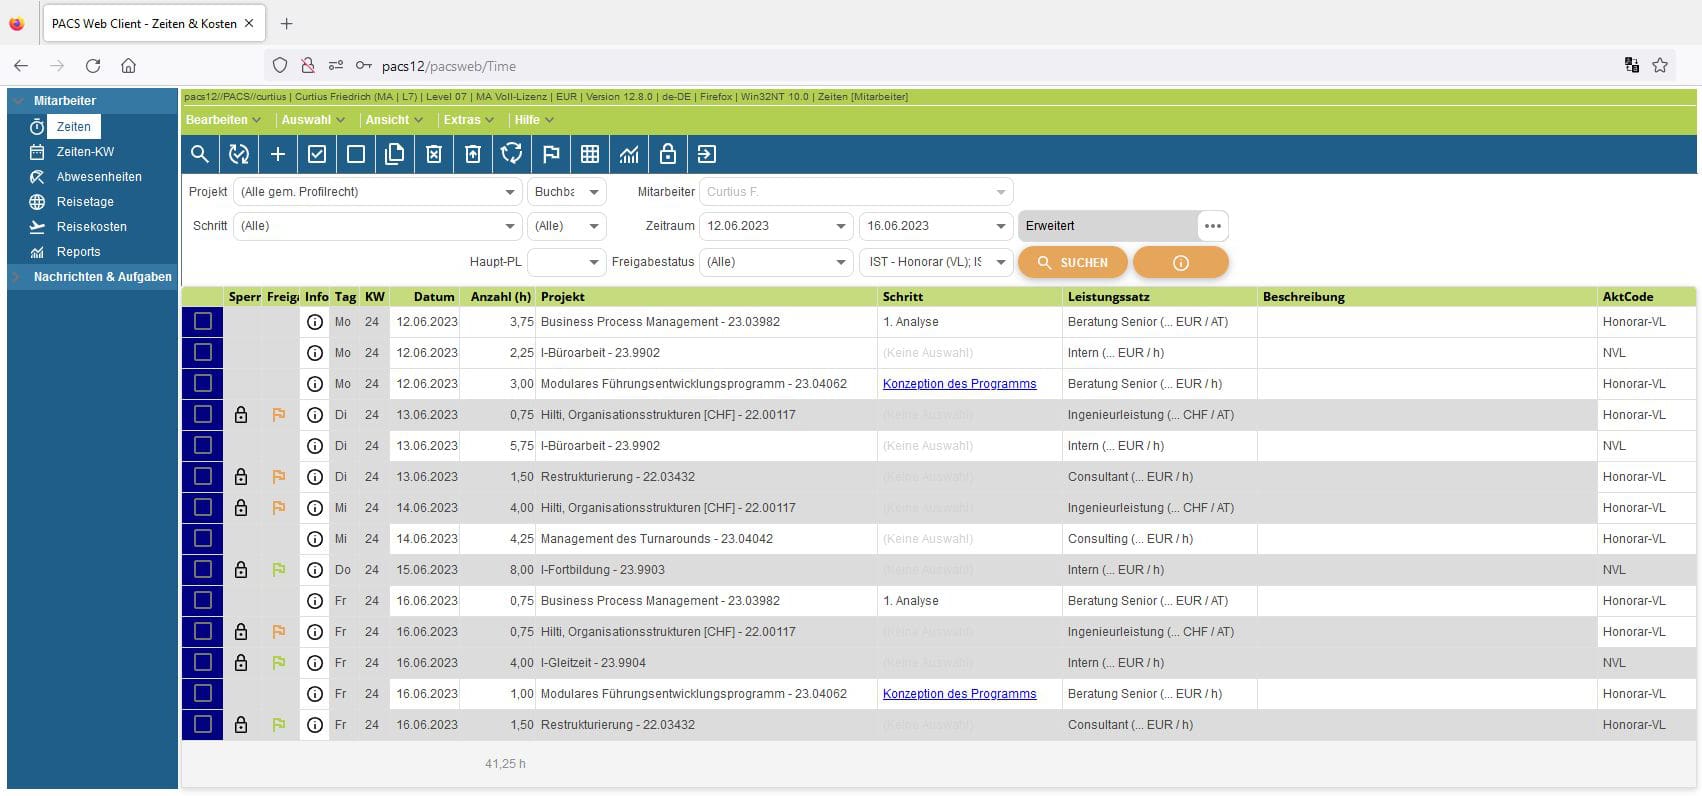Tick checkbox for I-Büroarbeit 13.06.2023 row

coord(203,446)
